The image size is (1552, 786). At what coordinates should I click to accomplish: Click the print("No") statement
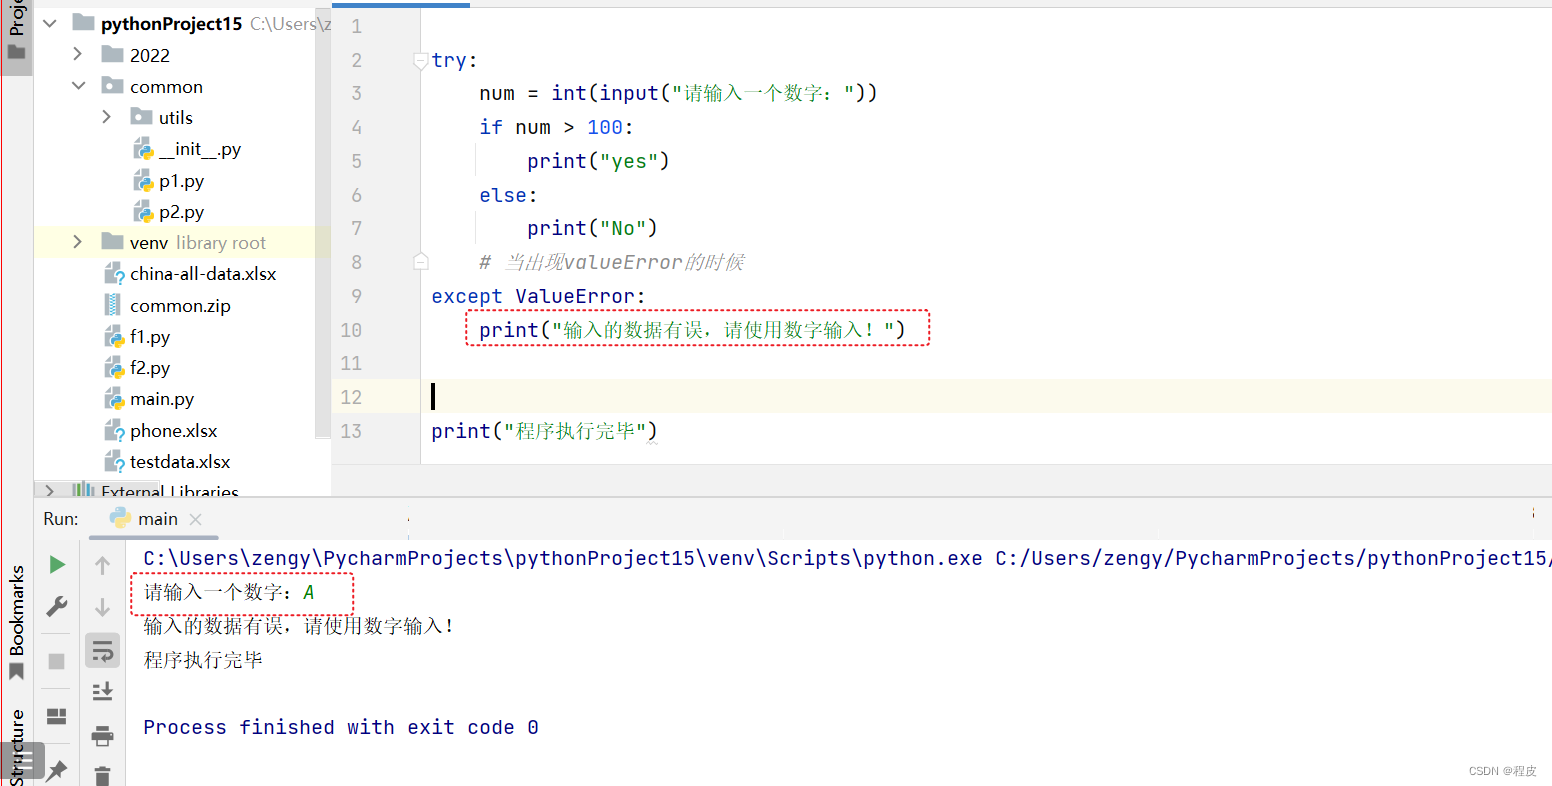tap(592, 228)
